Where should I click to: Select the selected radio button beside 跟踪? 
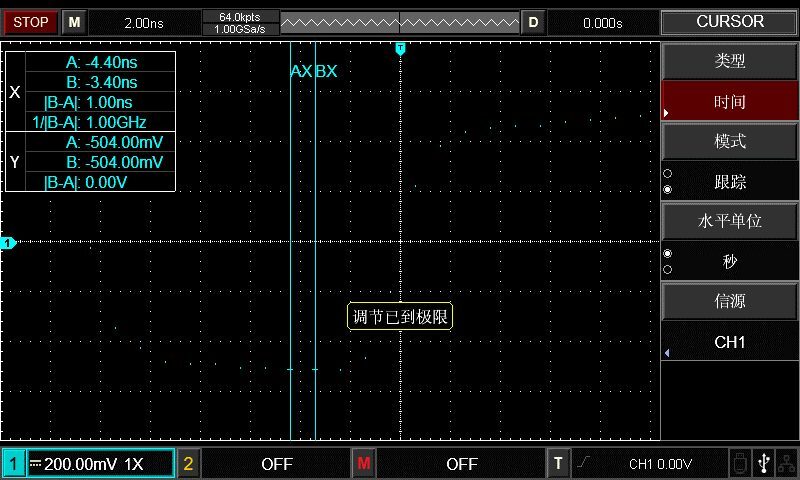667,189
